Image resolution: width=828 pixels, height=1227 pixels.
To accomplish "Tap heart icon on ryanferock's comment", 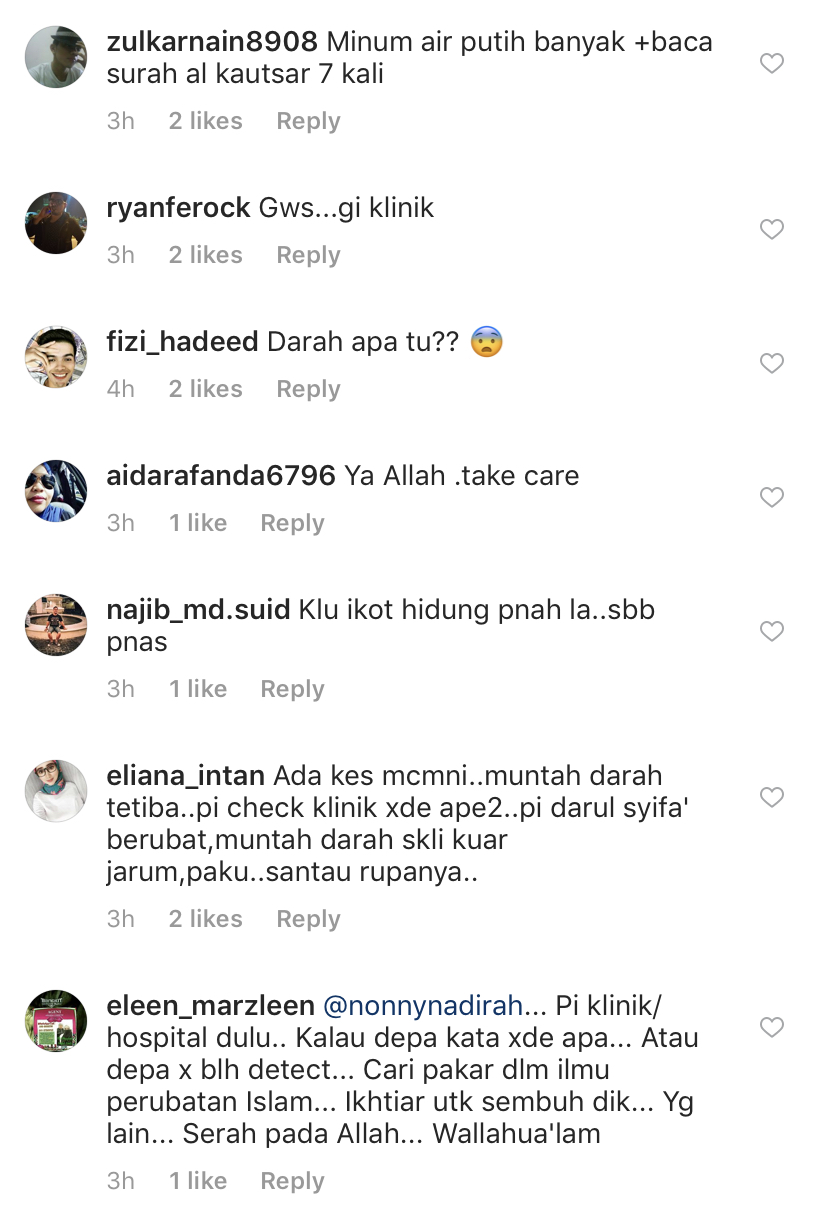I will coord(772,230).
